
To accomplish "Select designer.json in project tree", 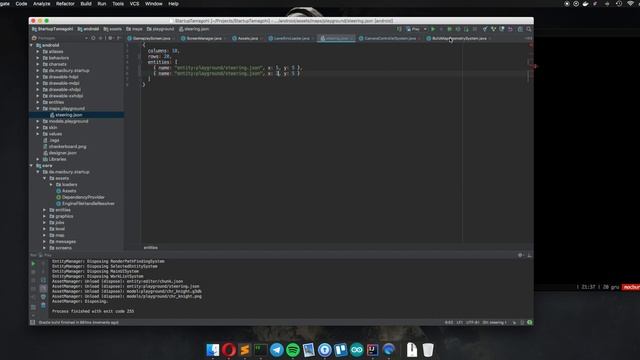I will 62,153.
